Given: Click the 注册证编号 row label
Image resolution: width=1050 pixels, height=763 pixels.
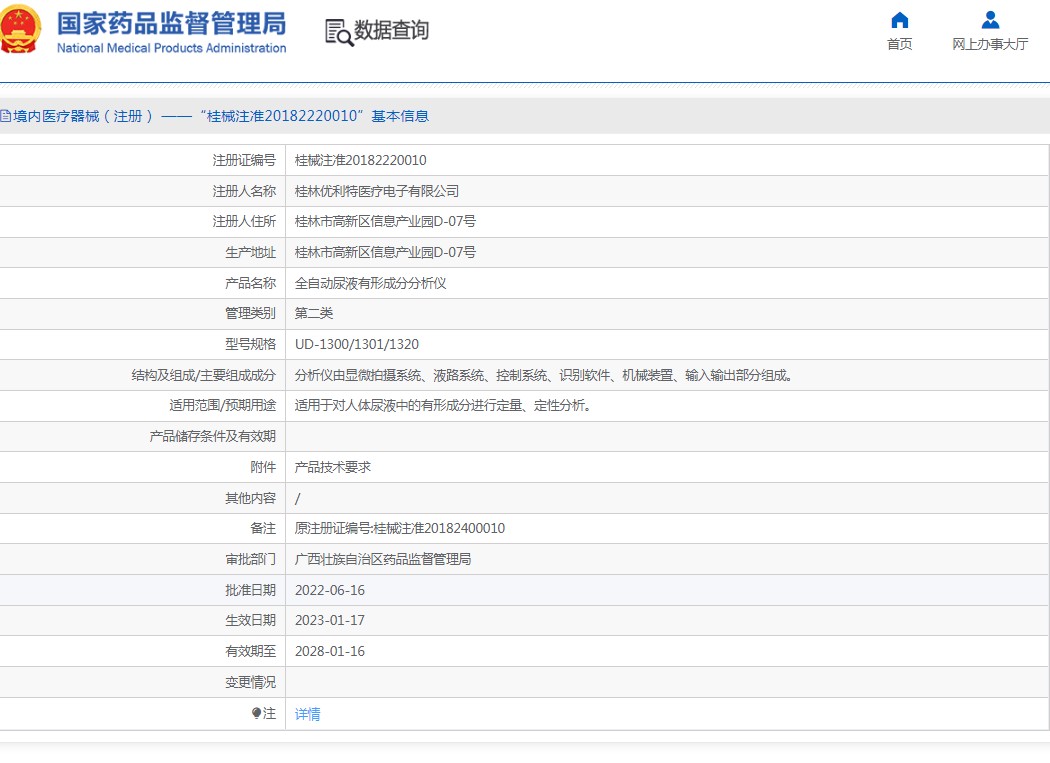Looking at the screenshot, I should coord(244,160).
